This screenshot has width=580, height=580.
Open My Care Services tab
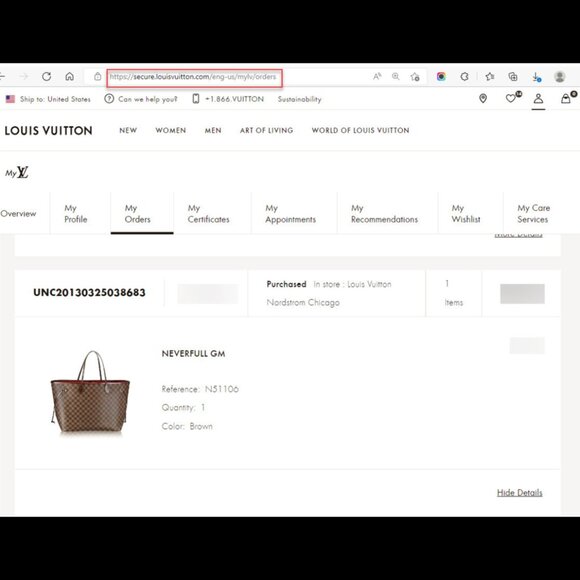click(x=533, y=213)
